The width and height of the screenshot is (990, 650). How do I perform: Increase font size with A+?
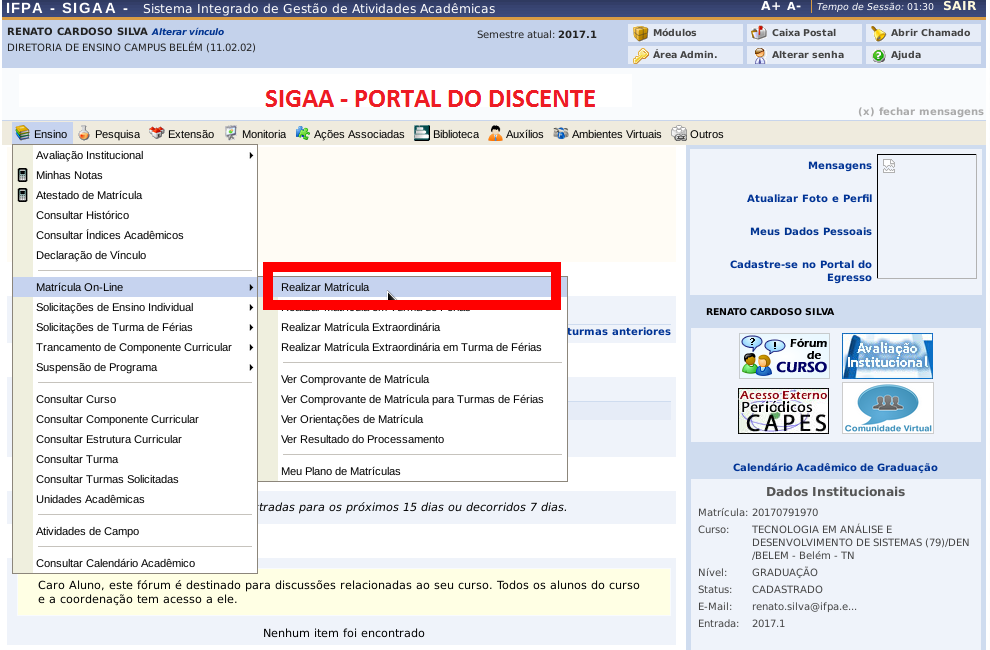[x=770, y=6]
